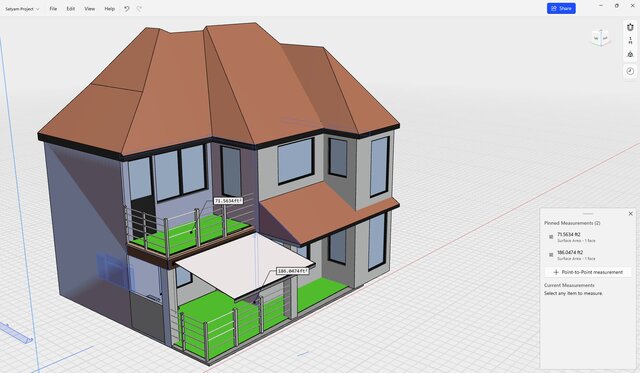Click the 1 ft grid unit control
640x373 pixels.
tap(630, 40)
